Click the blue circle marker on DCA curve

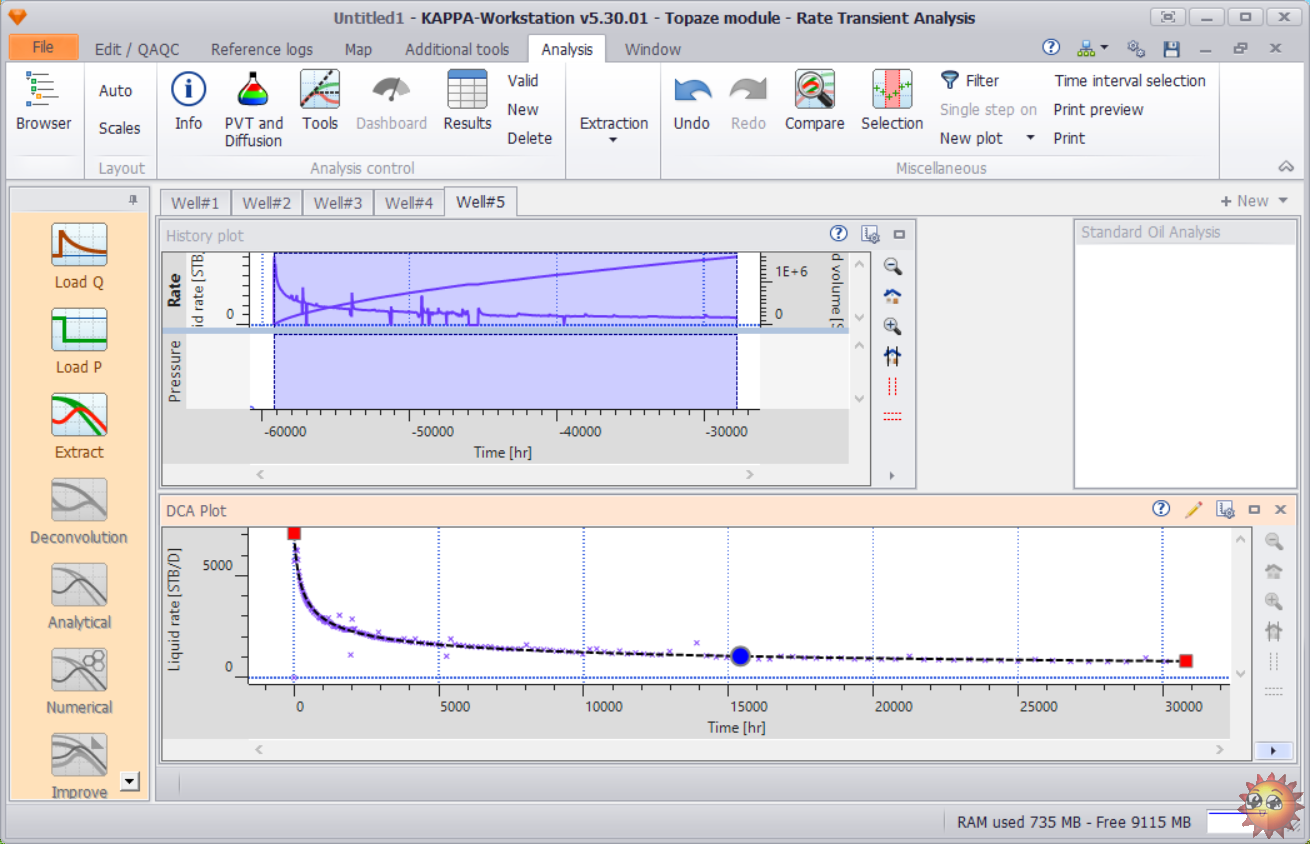pos(740,656)
